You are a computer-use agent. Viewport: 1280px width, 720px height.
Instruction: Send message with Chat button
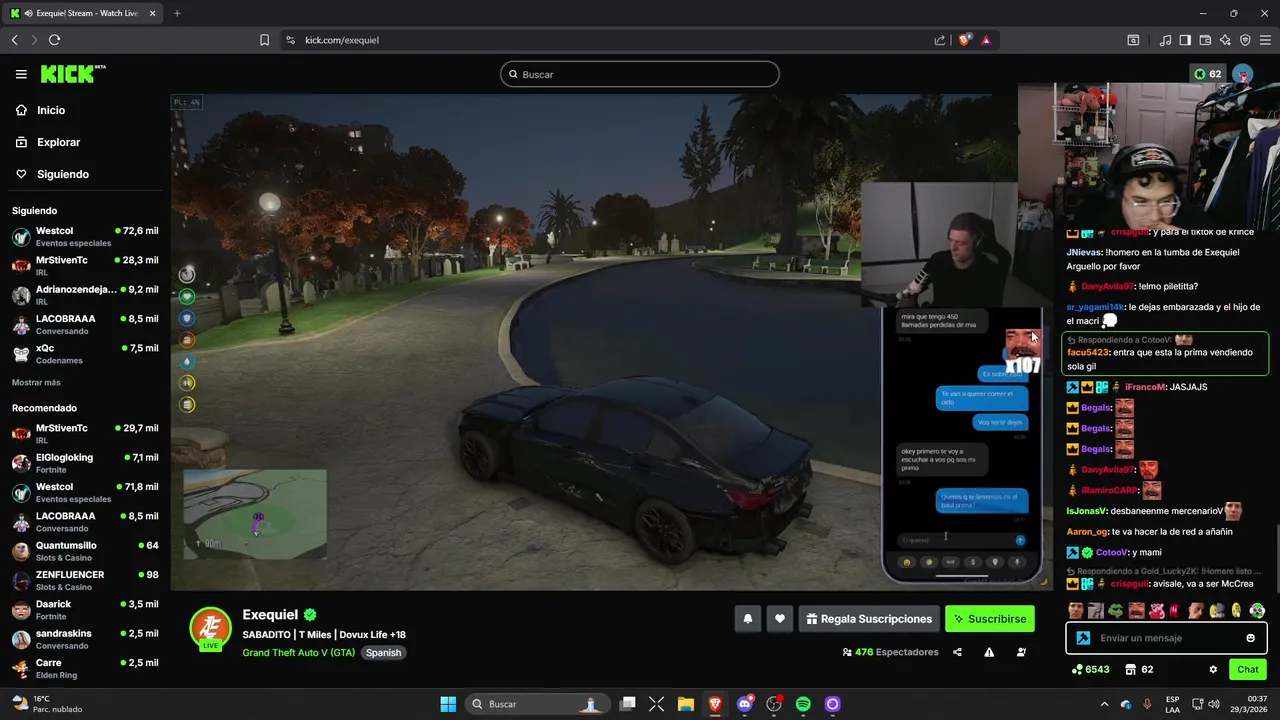coord(1248,669)
